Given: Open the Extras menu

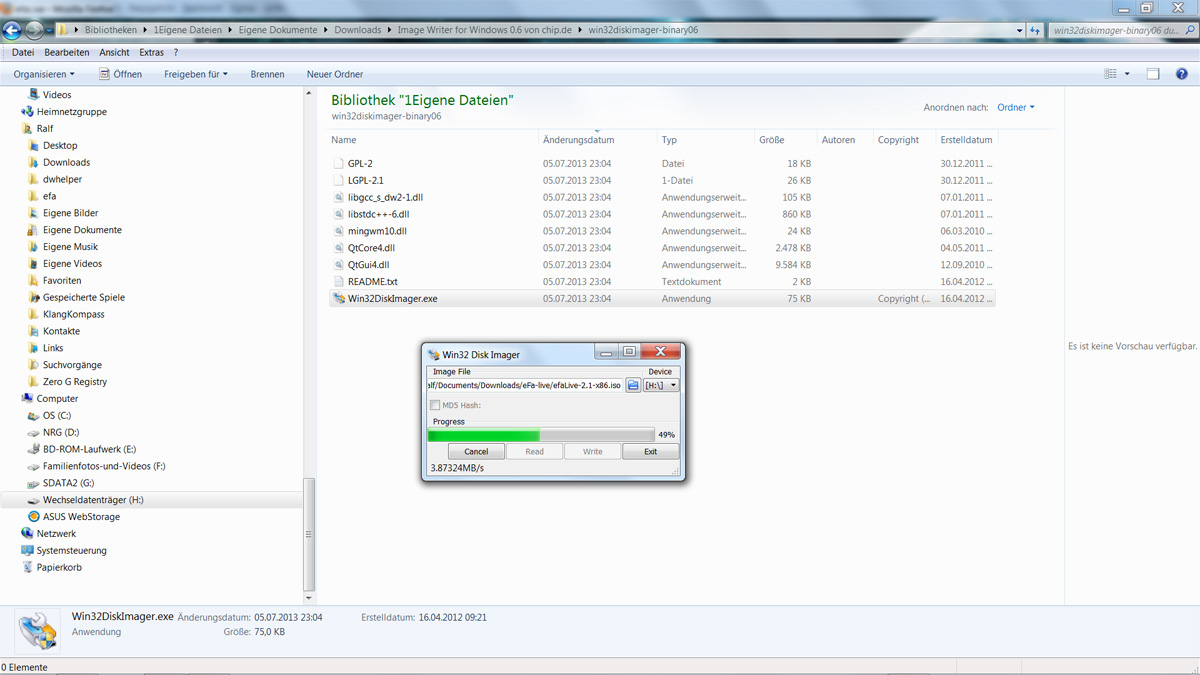Looking at the screenshot, I should (x=151, y=52).
